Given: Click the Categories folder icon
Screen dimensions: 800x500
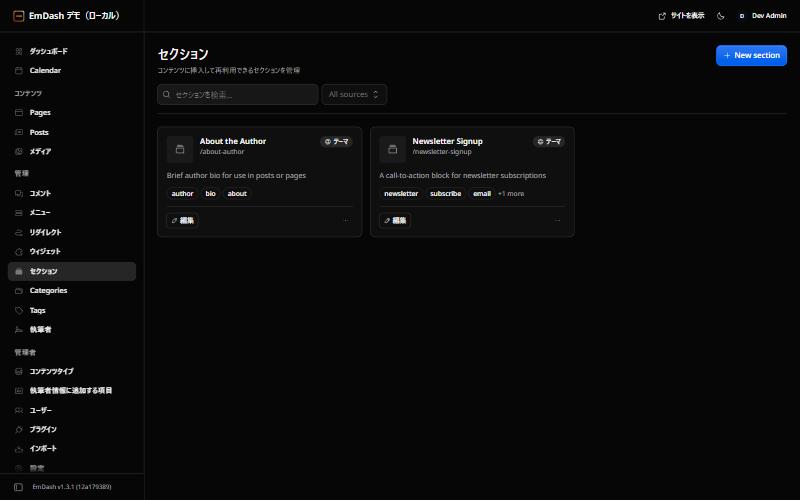Looking at the screenshot, I should 19,291.
